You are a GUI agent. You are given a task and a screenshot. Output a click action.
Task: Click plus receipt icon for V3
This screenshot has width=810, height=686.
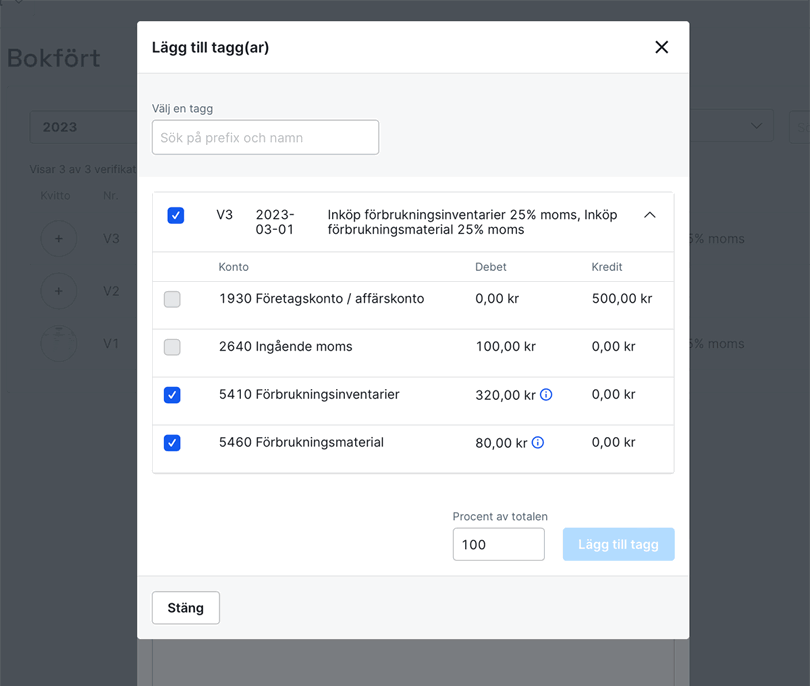pos(59,239)
